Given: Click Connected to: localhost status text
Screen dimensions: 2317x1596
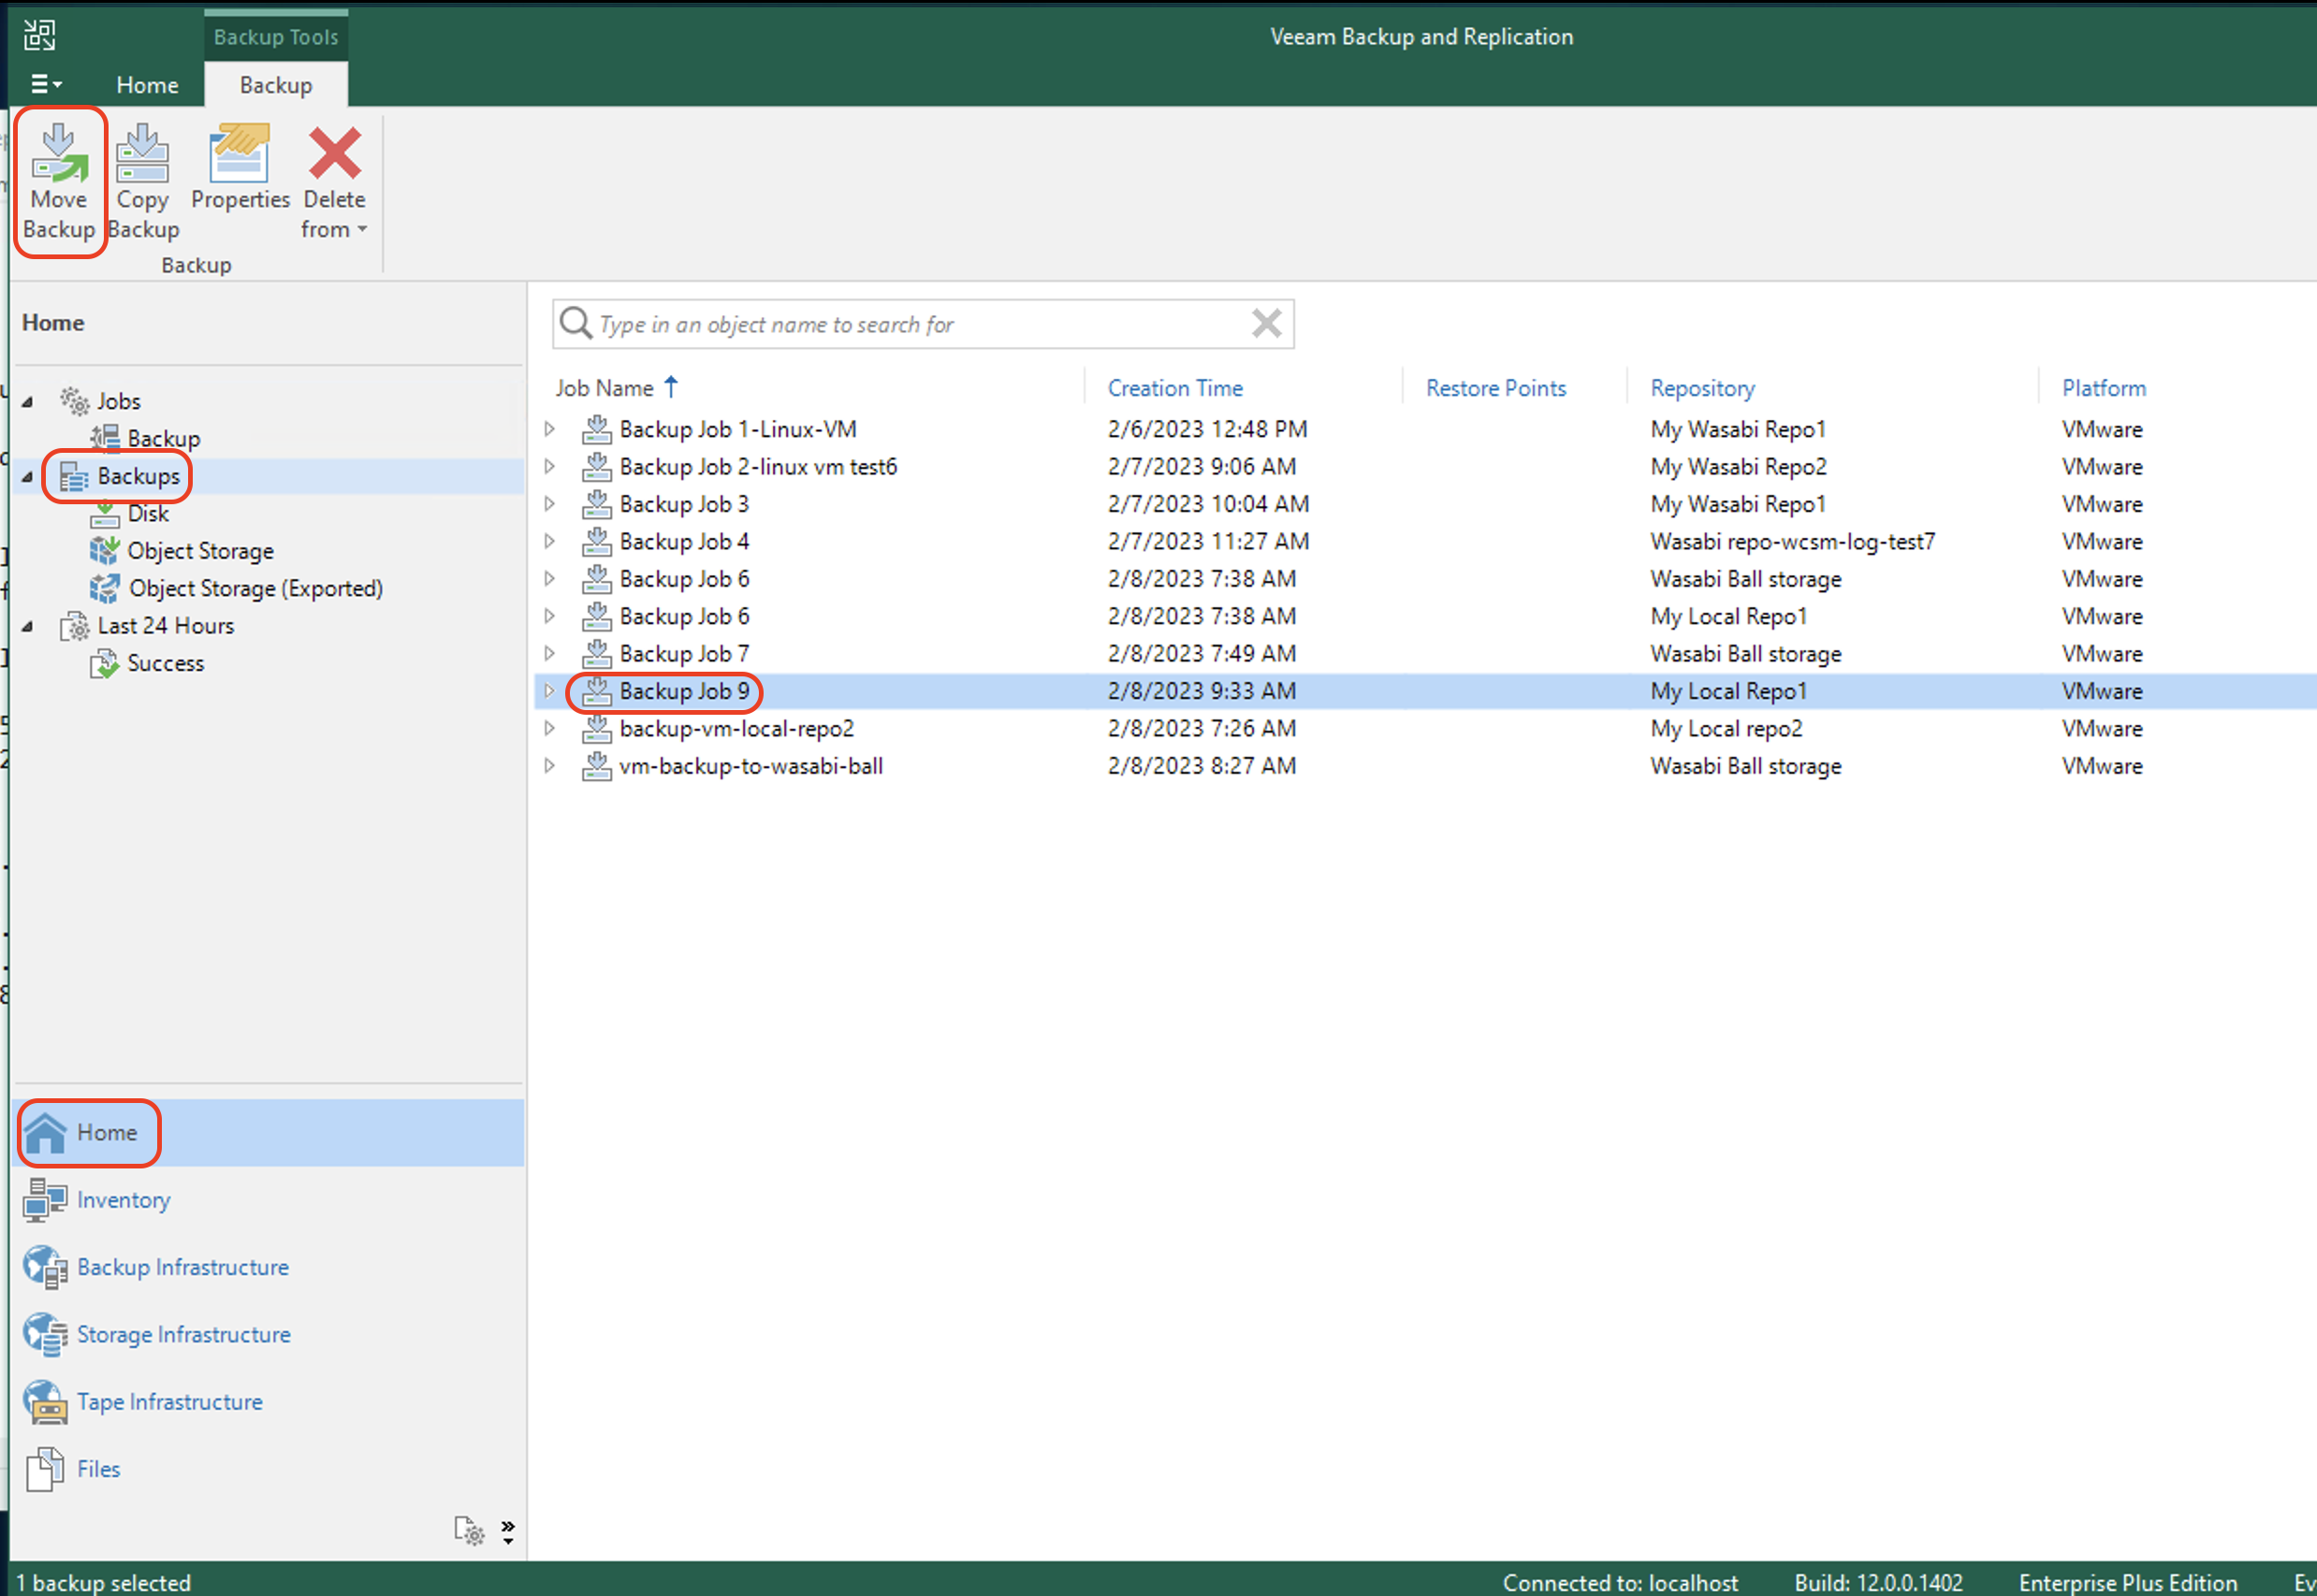Looking at the screenshot, I should [1620, 1582].
